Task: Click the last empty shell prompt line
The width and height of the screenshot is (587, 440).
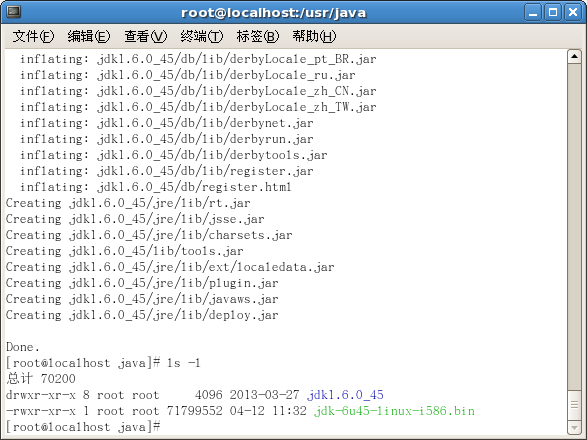Action: click(83, 427)
